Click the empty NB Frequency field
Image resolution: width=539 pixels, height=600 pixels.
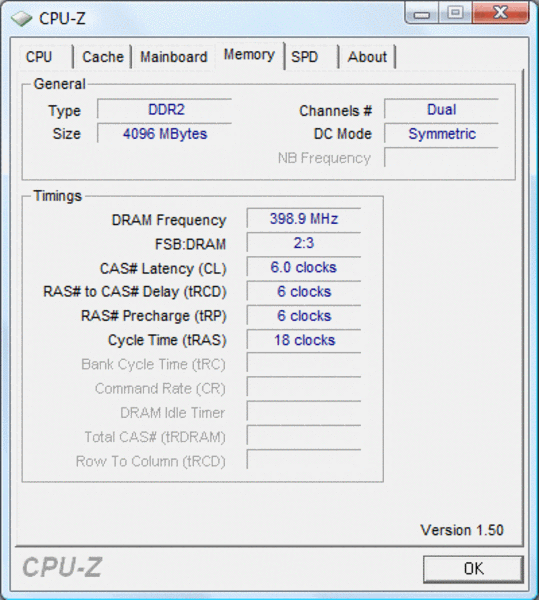[441, 158]
